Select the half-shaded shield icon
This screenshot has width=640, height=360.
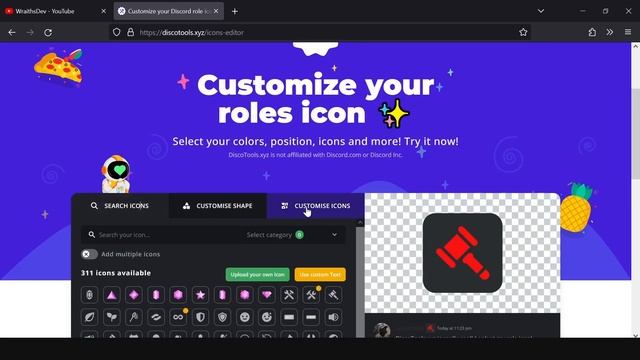(200, 317)
